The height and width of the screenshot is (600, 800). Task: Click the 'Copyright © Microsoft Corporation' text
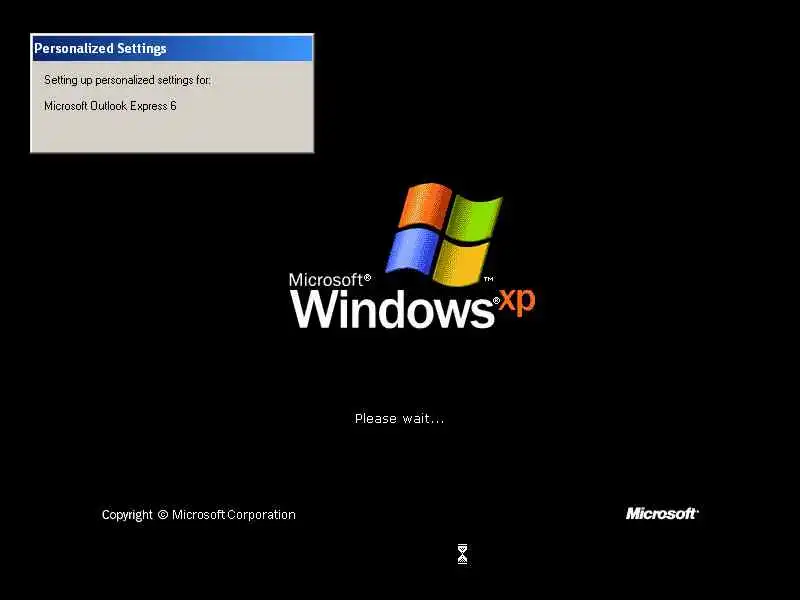[198, 515]
